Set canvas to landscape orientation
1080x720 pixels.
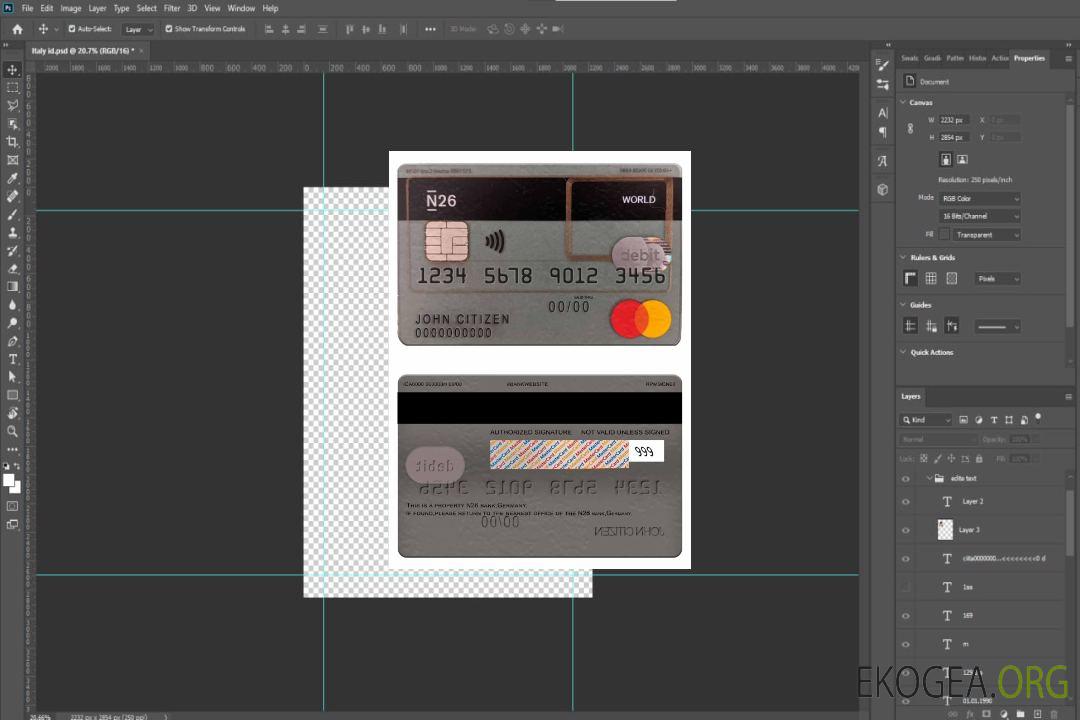point(962,160)
